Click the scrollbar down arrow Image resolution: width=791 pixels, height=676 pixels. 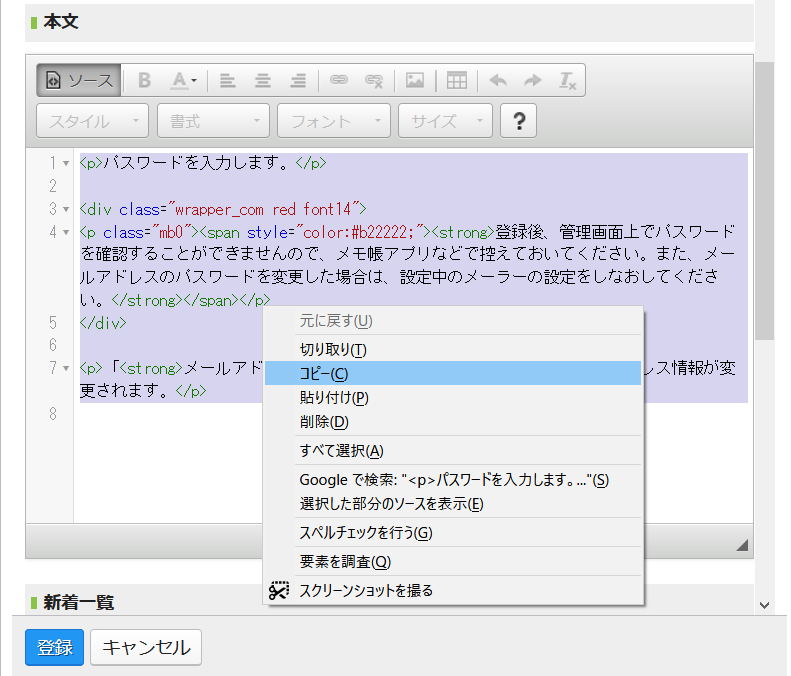pyautogui.click(x=764, y=605)
